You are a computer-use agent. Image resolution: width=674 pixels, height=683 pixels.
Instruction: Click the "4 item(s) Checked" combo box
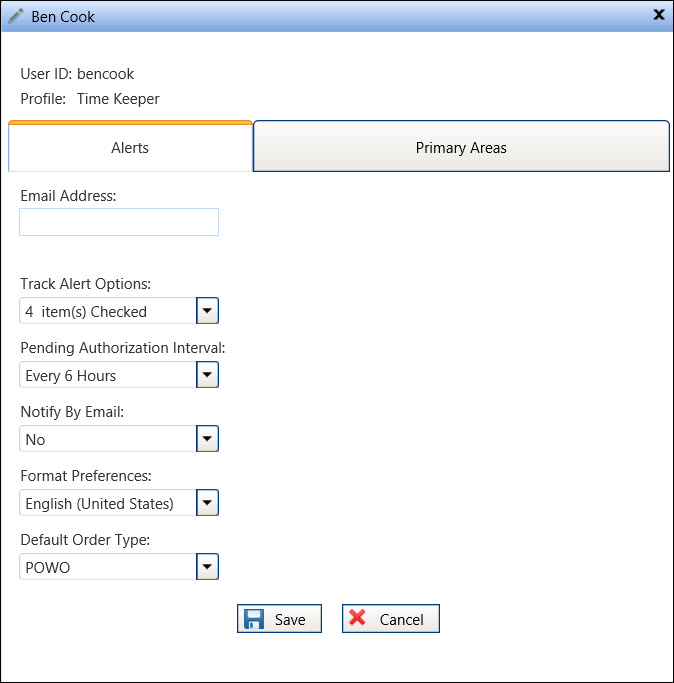click(107, 311)
